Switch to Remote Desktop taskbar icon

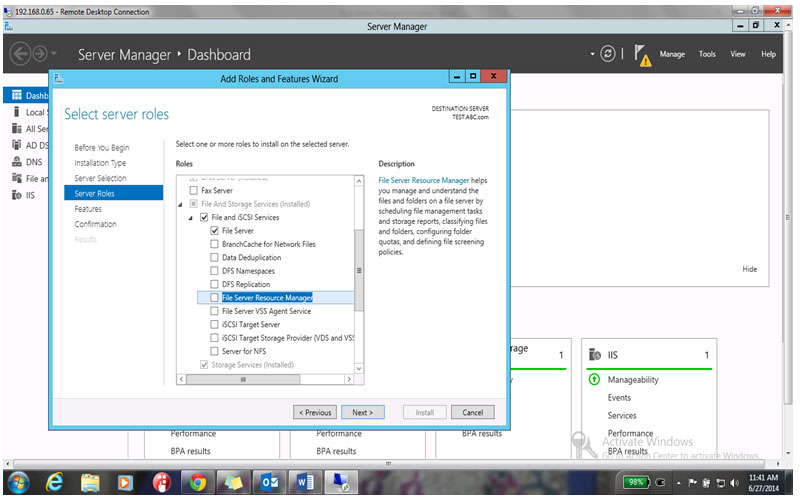click(x=341, y=482)
